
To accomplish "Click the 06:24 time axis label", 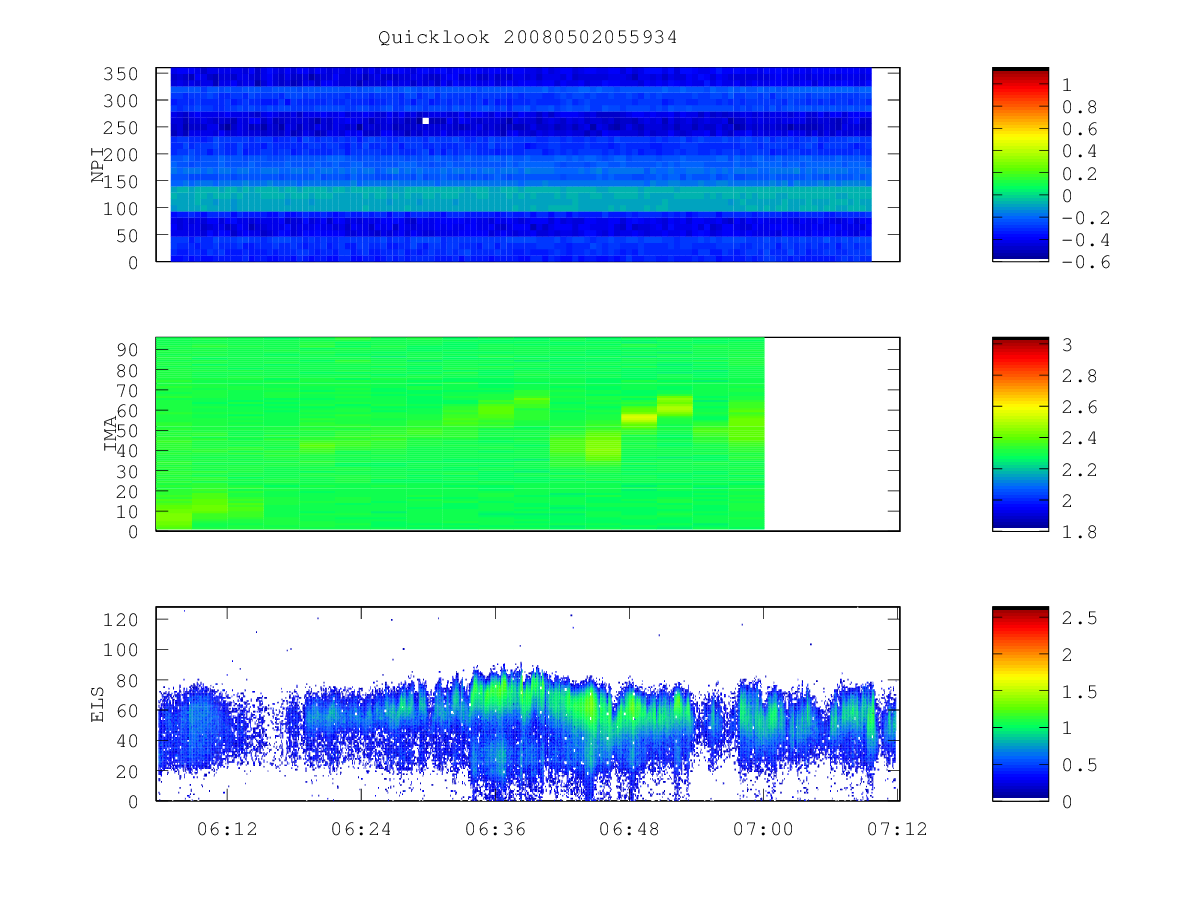I will coord(361,828).
